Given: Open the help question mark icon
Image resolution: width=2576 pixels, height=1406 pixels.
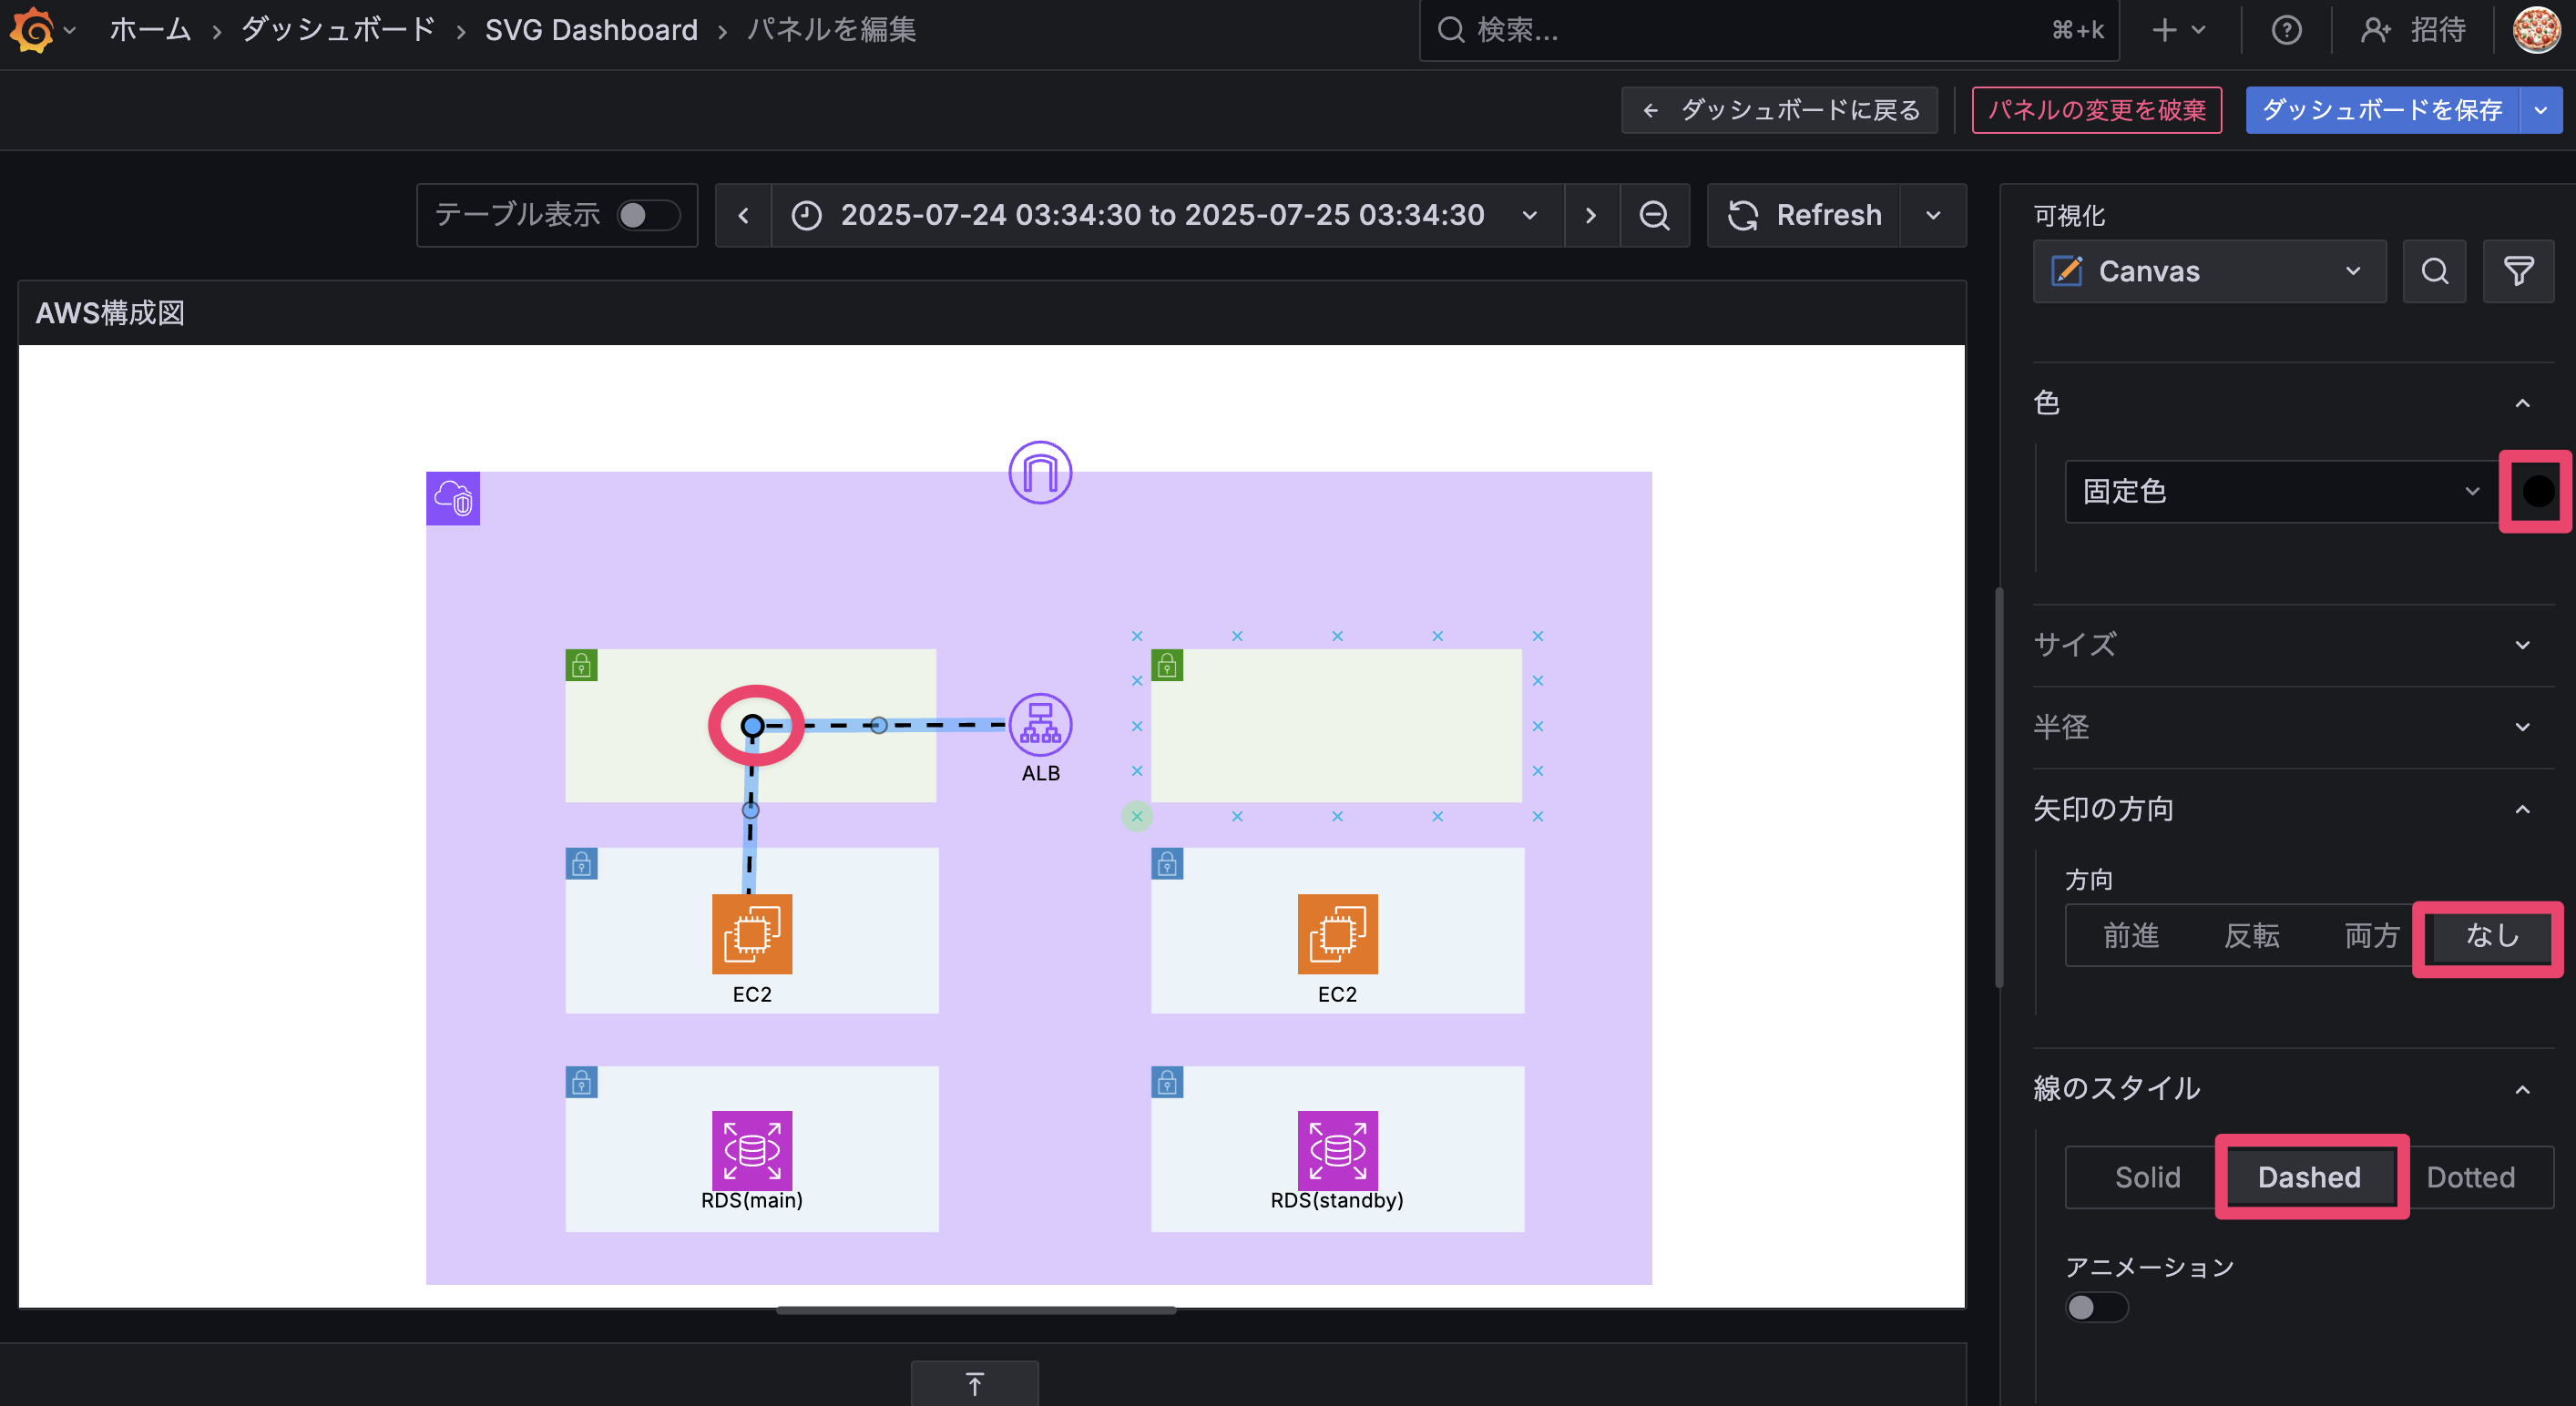Looking at the screenshot, I should pos(2286,30).
